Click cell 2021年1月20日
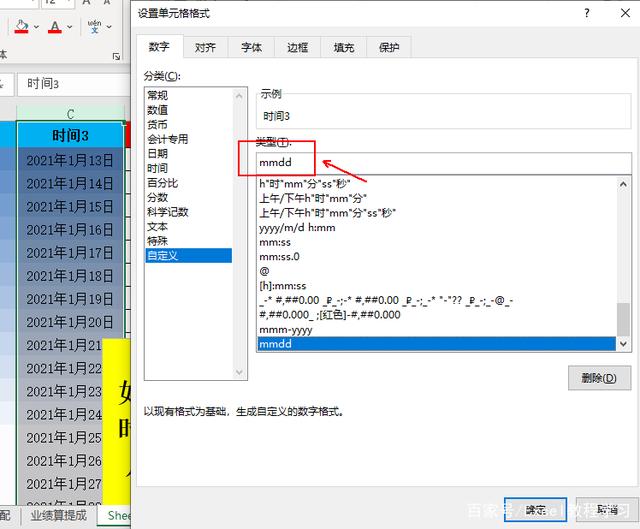This screenshot has width=640, height=529. tap(70, 322)
